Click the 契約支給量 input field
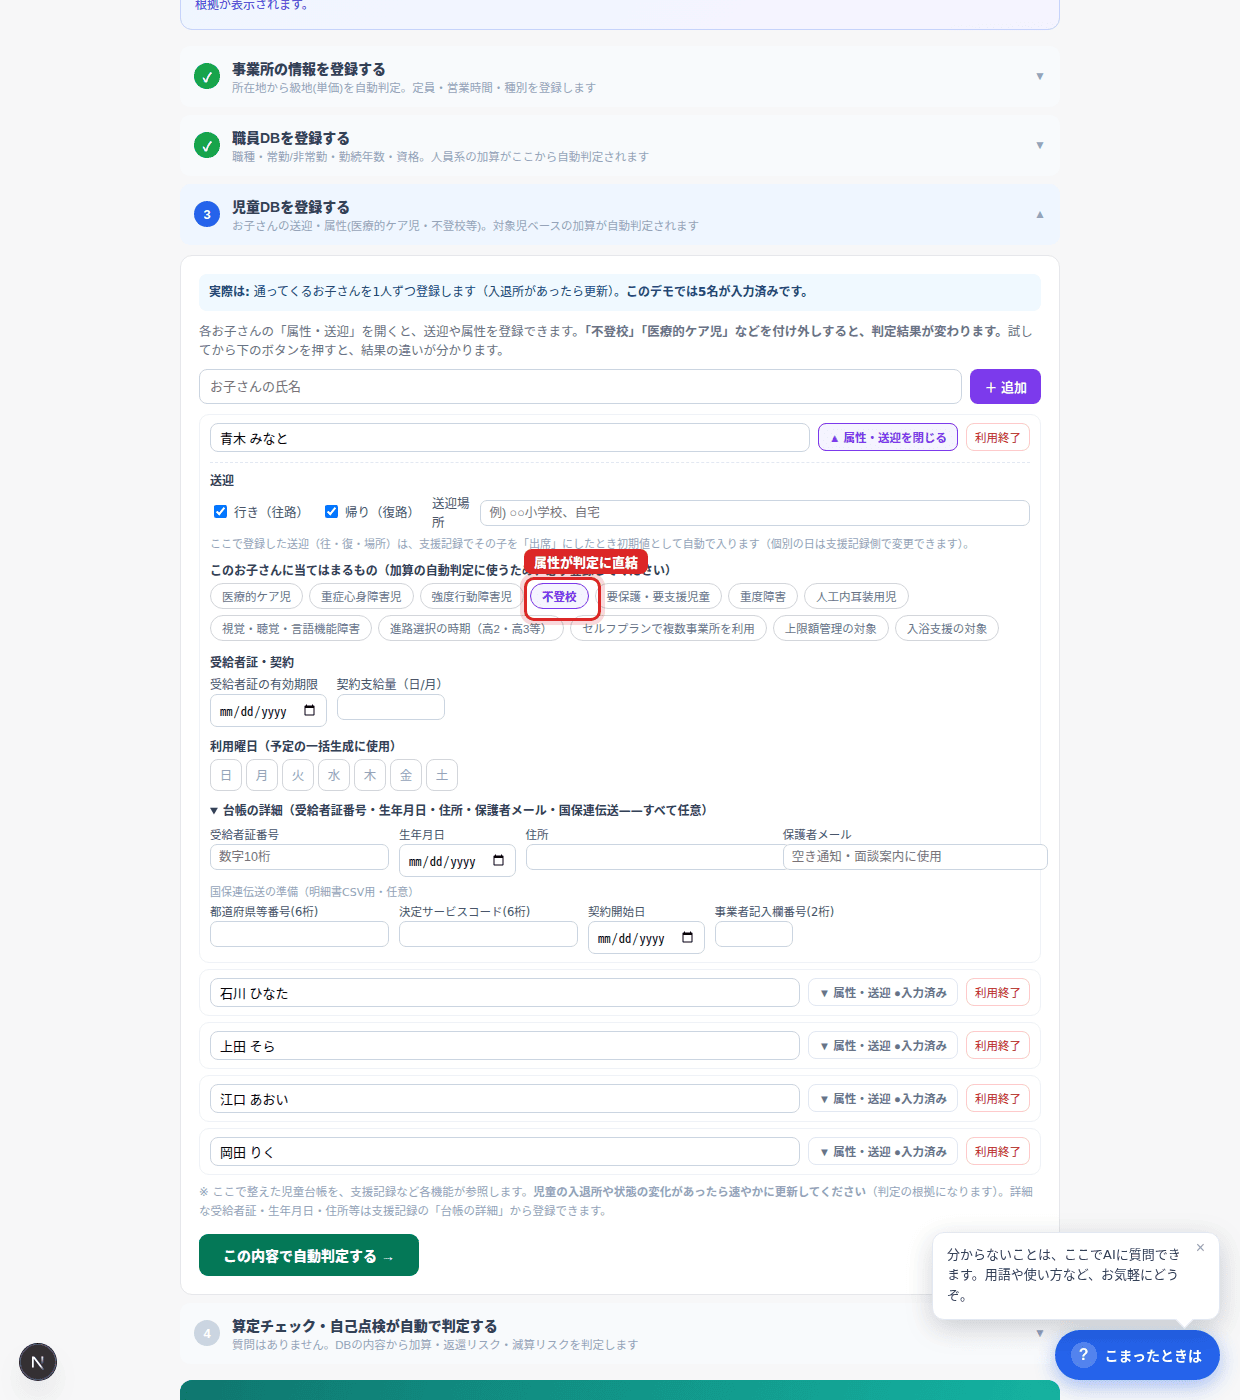Image resolution: width=1240 pixels, height=1400 pixels. tap(391, 707)
